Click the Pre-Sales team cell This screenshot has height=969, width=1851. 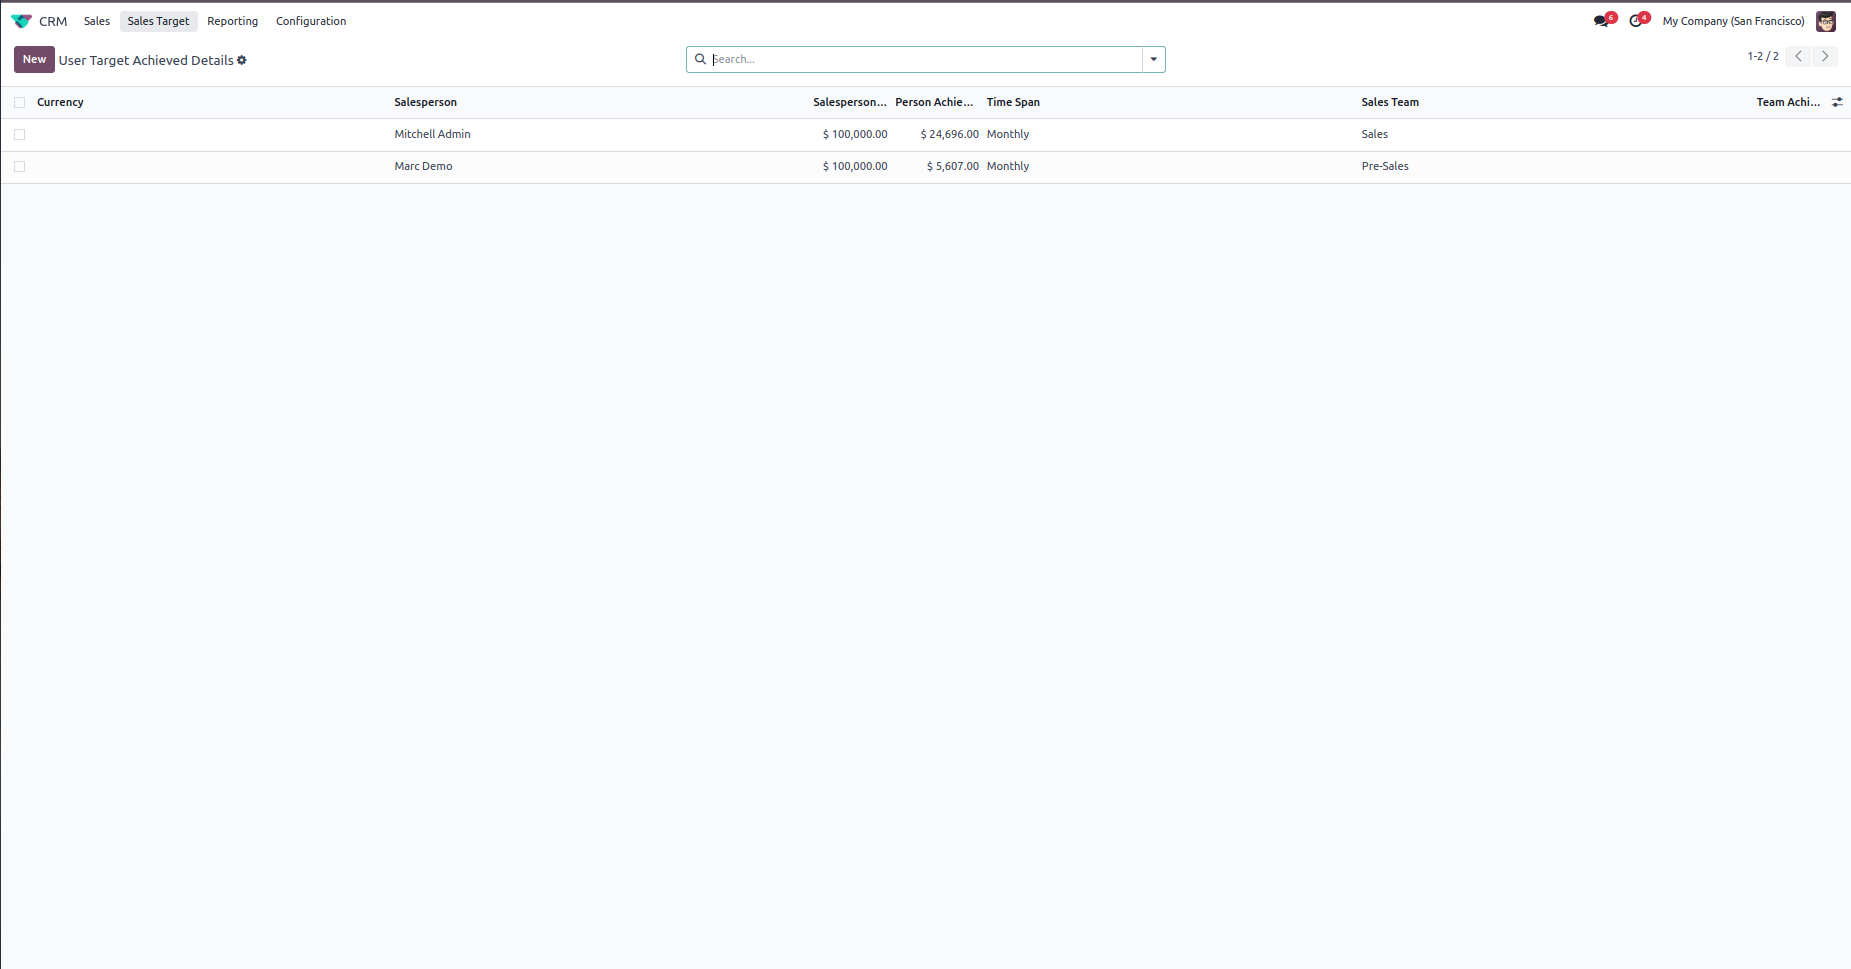[1385, 166]
